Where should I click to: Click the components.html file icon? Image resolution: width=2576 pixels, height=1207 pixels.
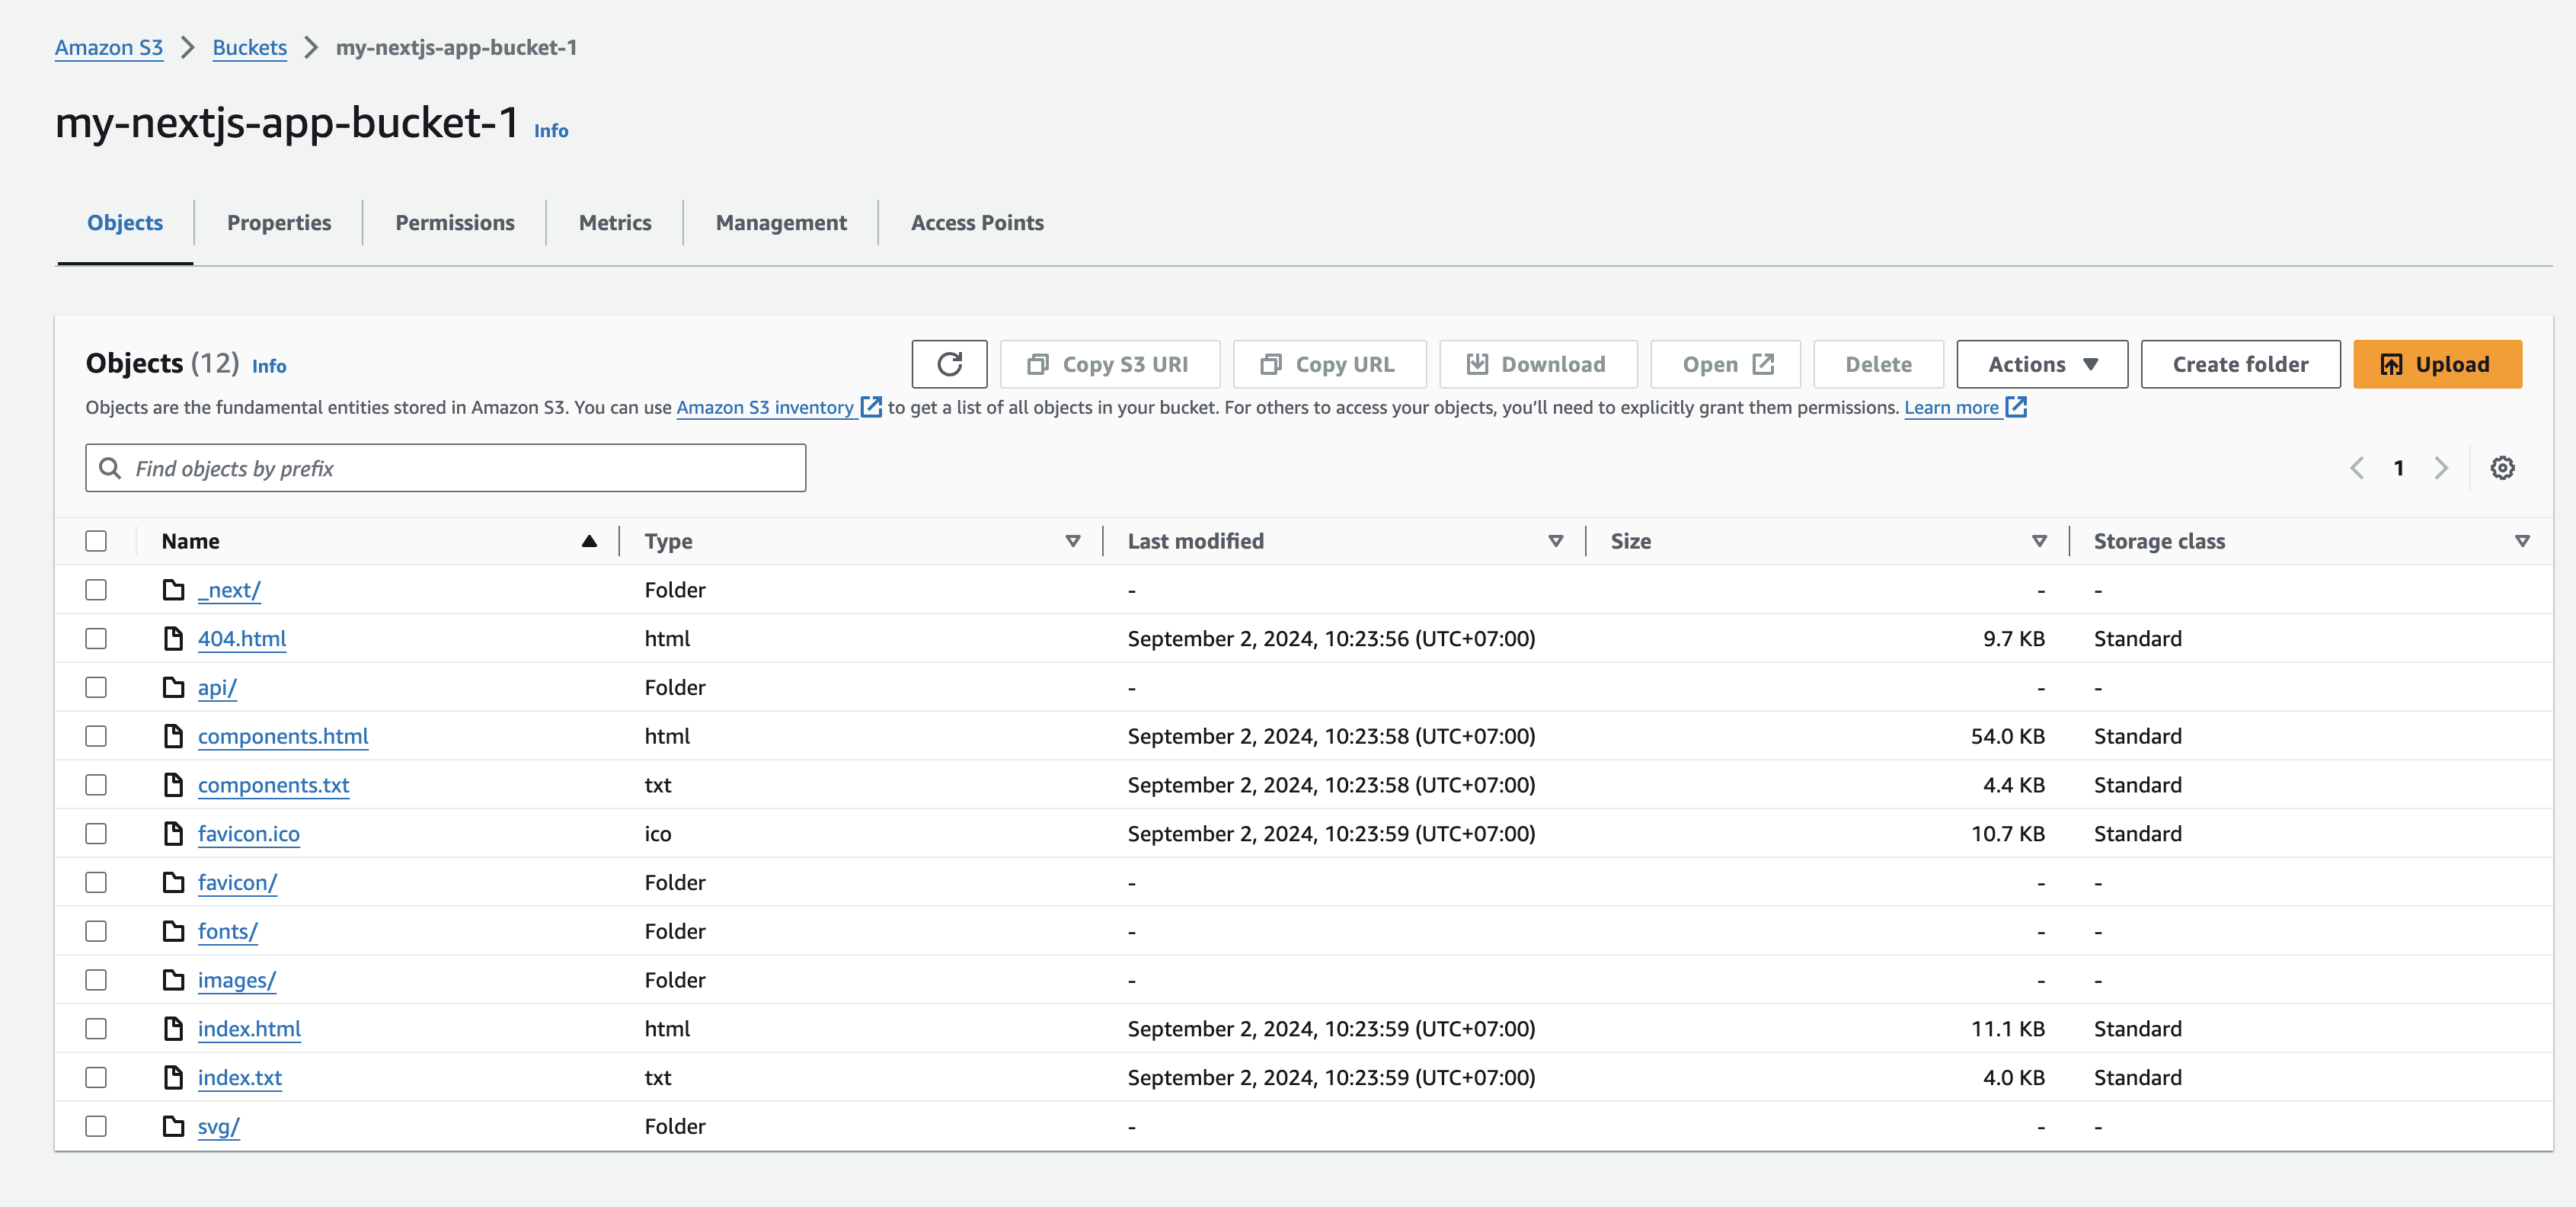pos(174,736)
